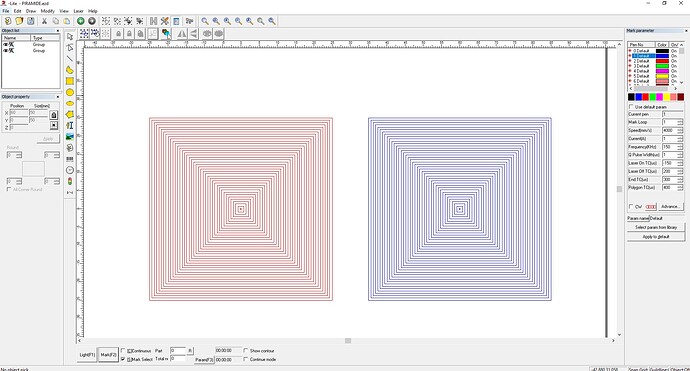Click the horizontal Mirror triangle icon
This screenshot has width=690, height=371.
182,33
